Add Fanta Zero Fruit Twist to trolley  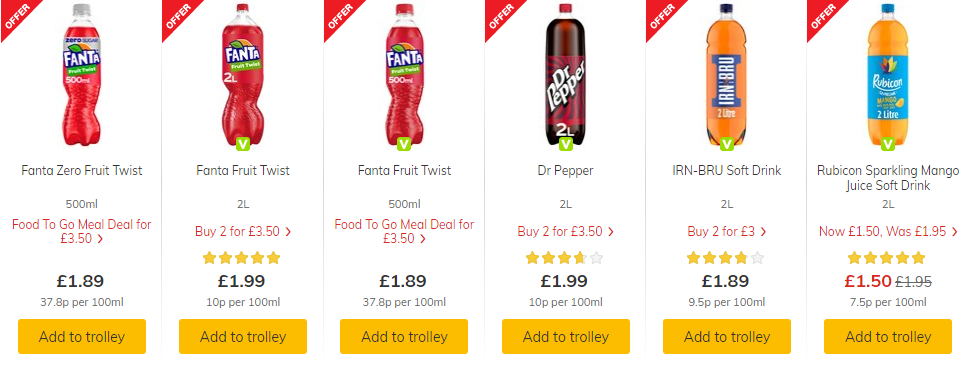pos(82,337)
